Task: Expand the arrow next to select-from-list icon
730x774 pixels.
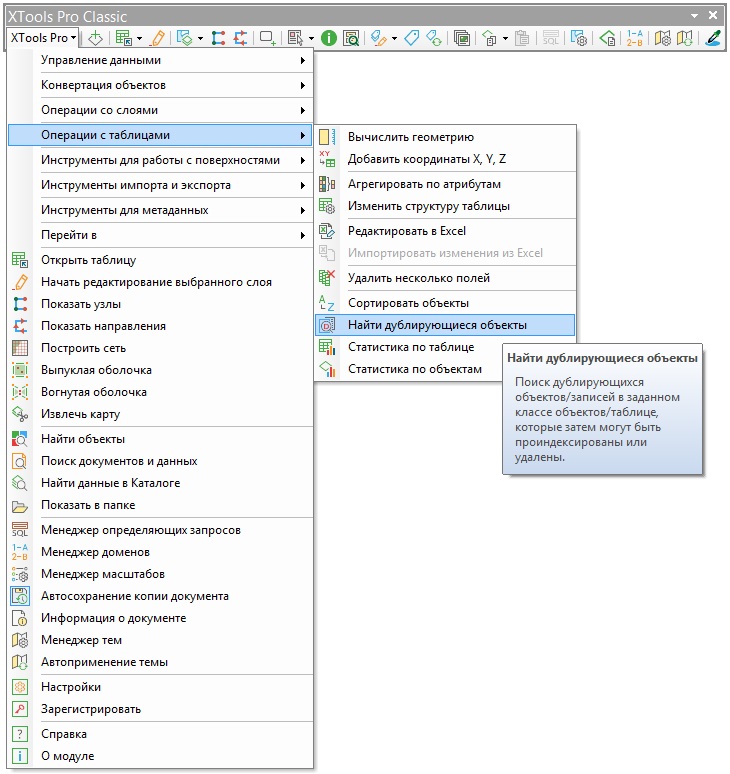Action: coord(311,38)
